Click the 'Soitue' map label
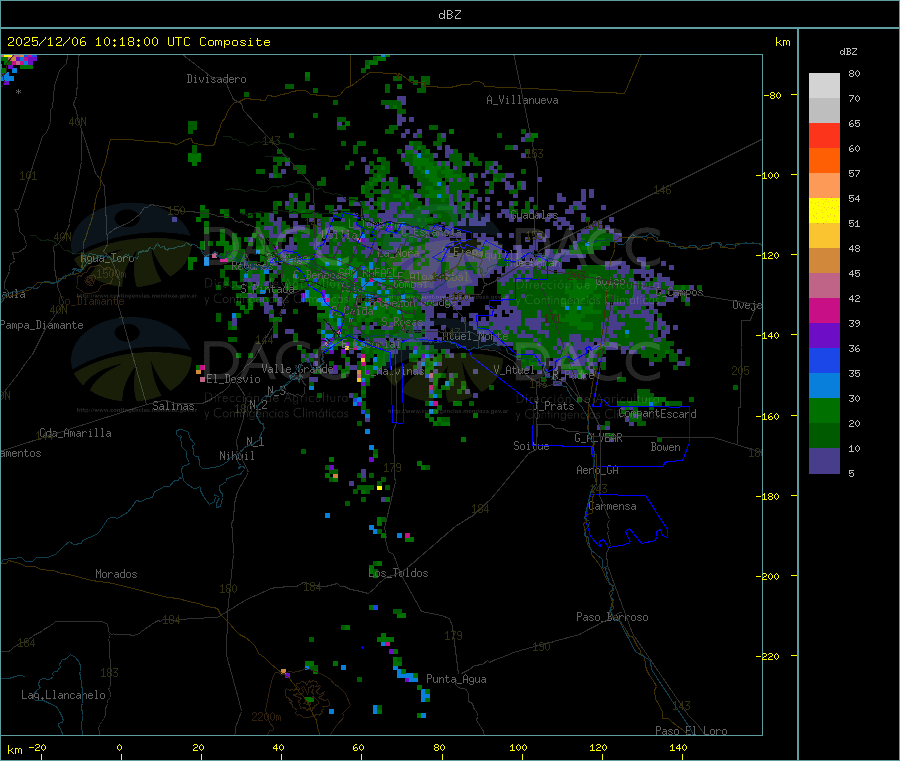Image resolution: width=900 pixels, height=761 pixels. (x=531, y=446)
